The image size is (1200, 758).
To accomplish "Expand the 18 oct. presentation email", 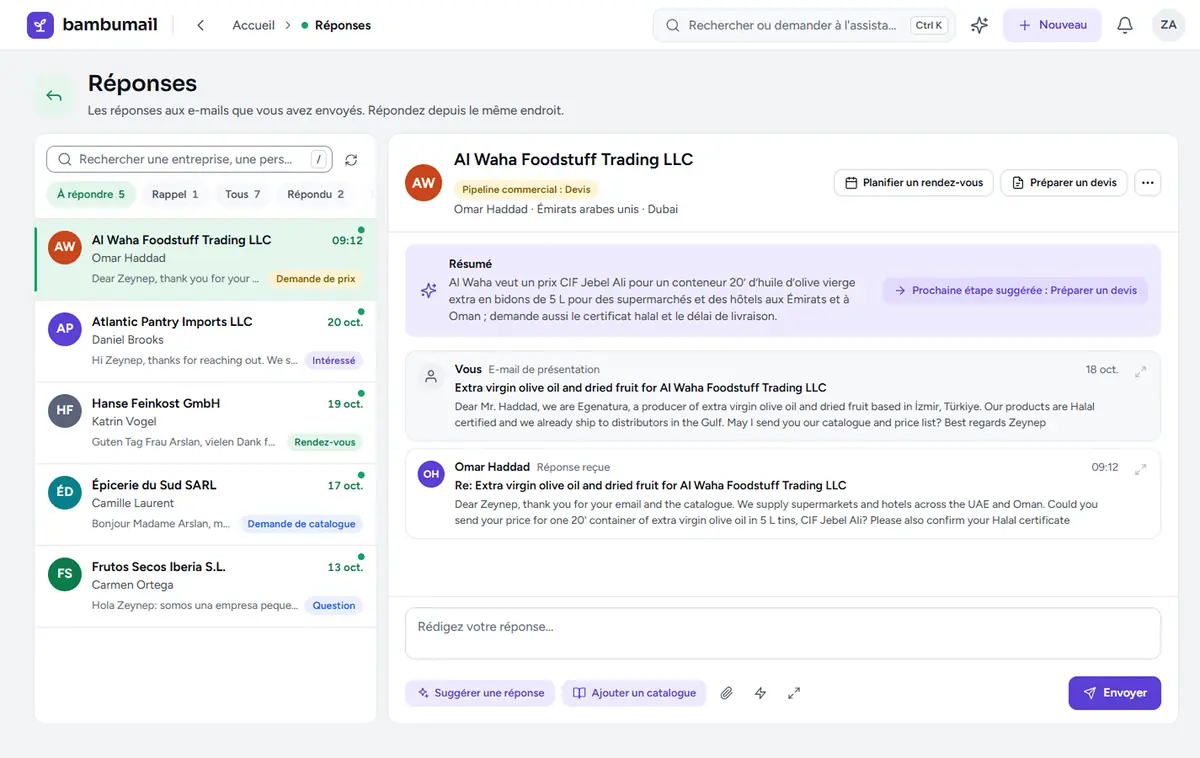I will point(1140,371).
